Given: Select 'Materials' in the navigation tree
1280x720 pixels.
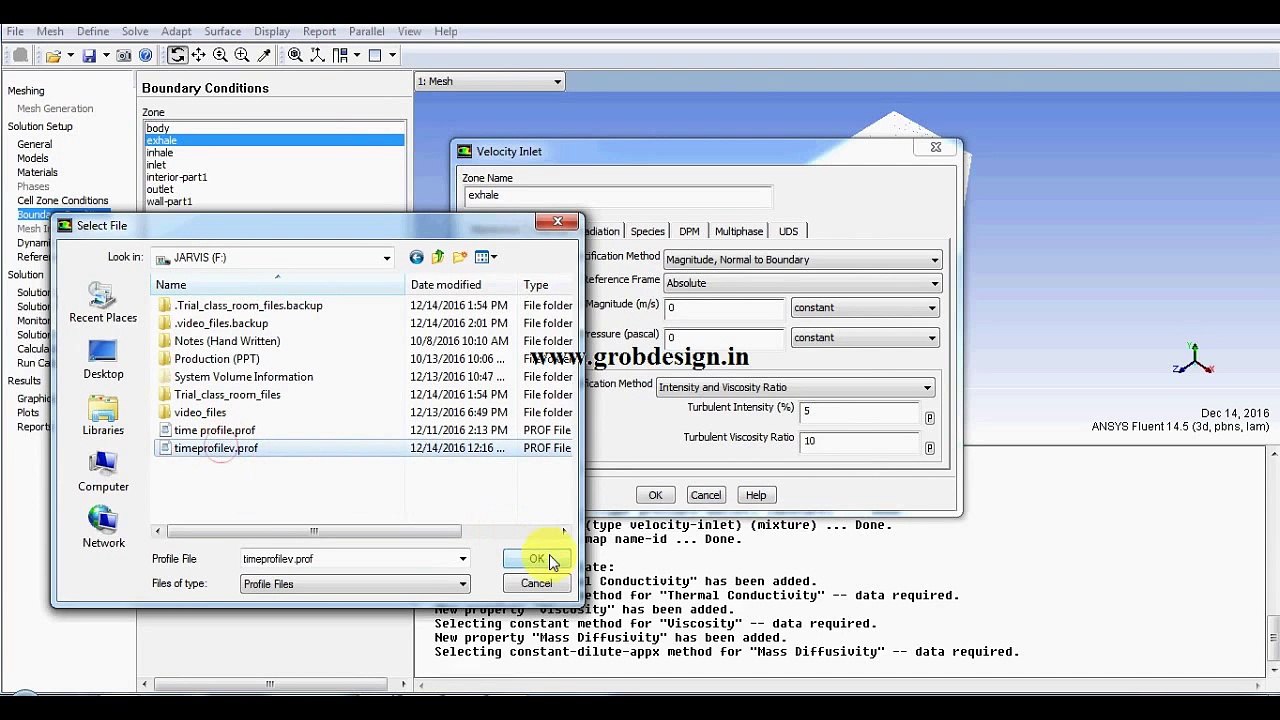Looking at the screenshot, I should point(37,173).
